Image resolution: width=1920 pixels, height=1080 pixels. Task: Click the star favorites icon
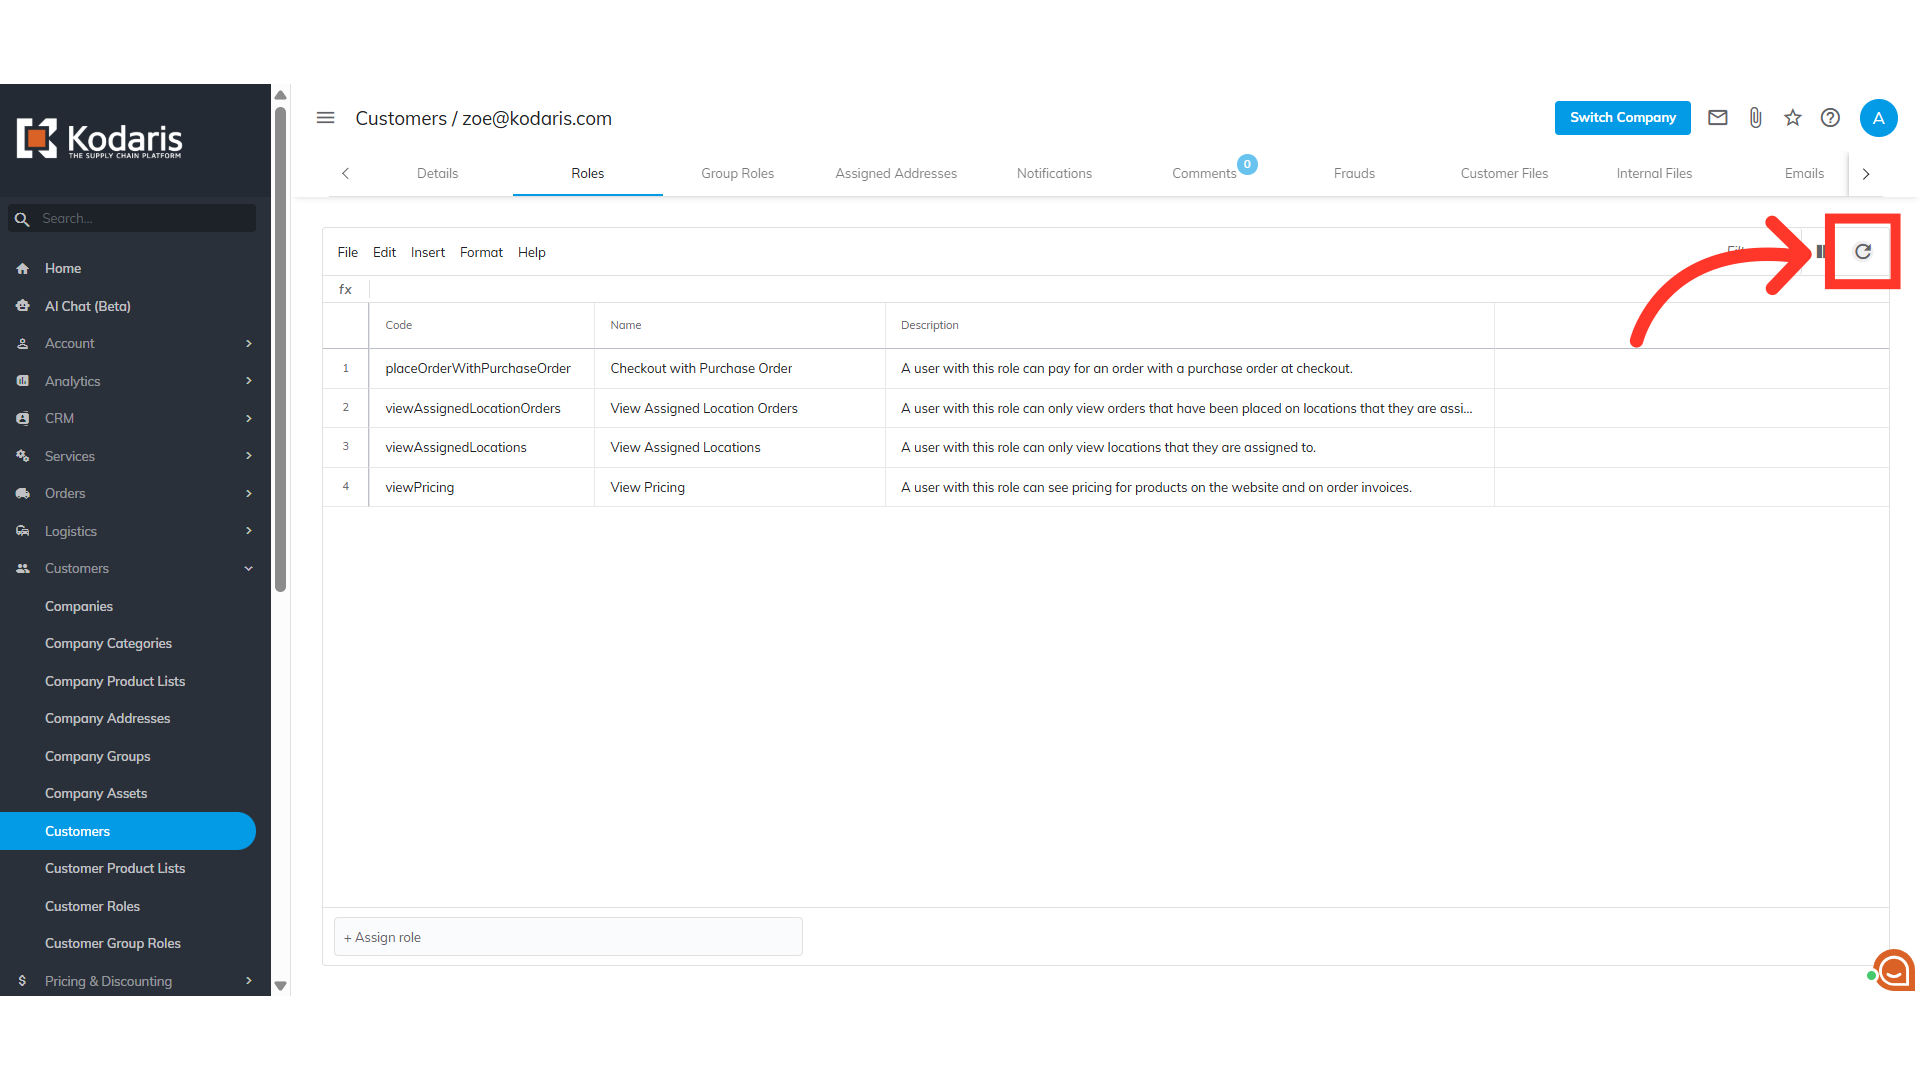[x=1792, y=118]
